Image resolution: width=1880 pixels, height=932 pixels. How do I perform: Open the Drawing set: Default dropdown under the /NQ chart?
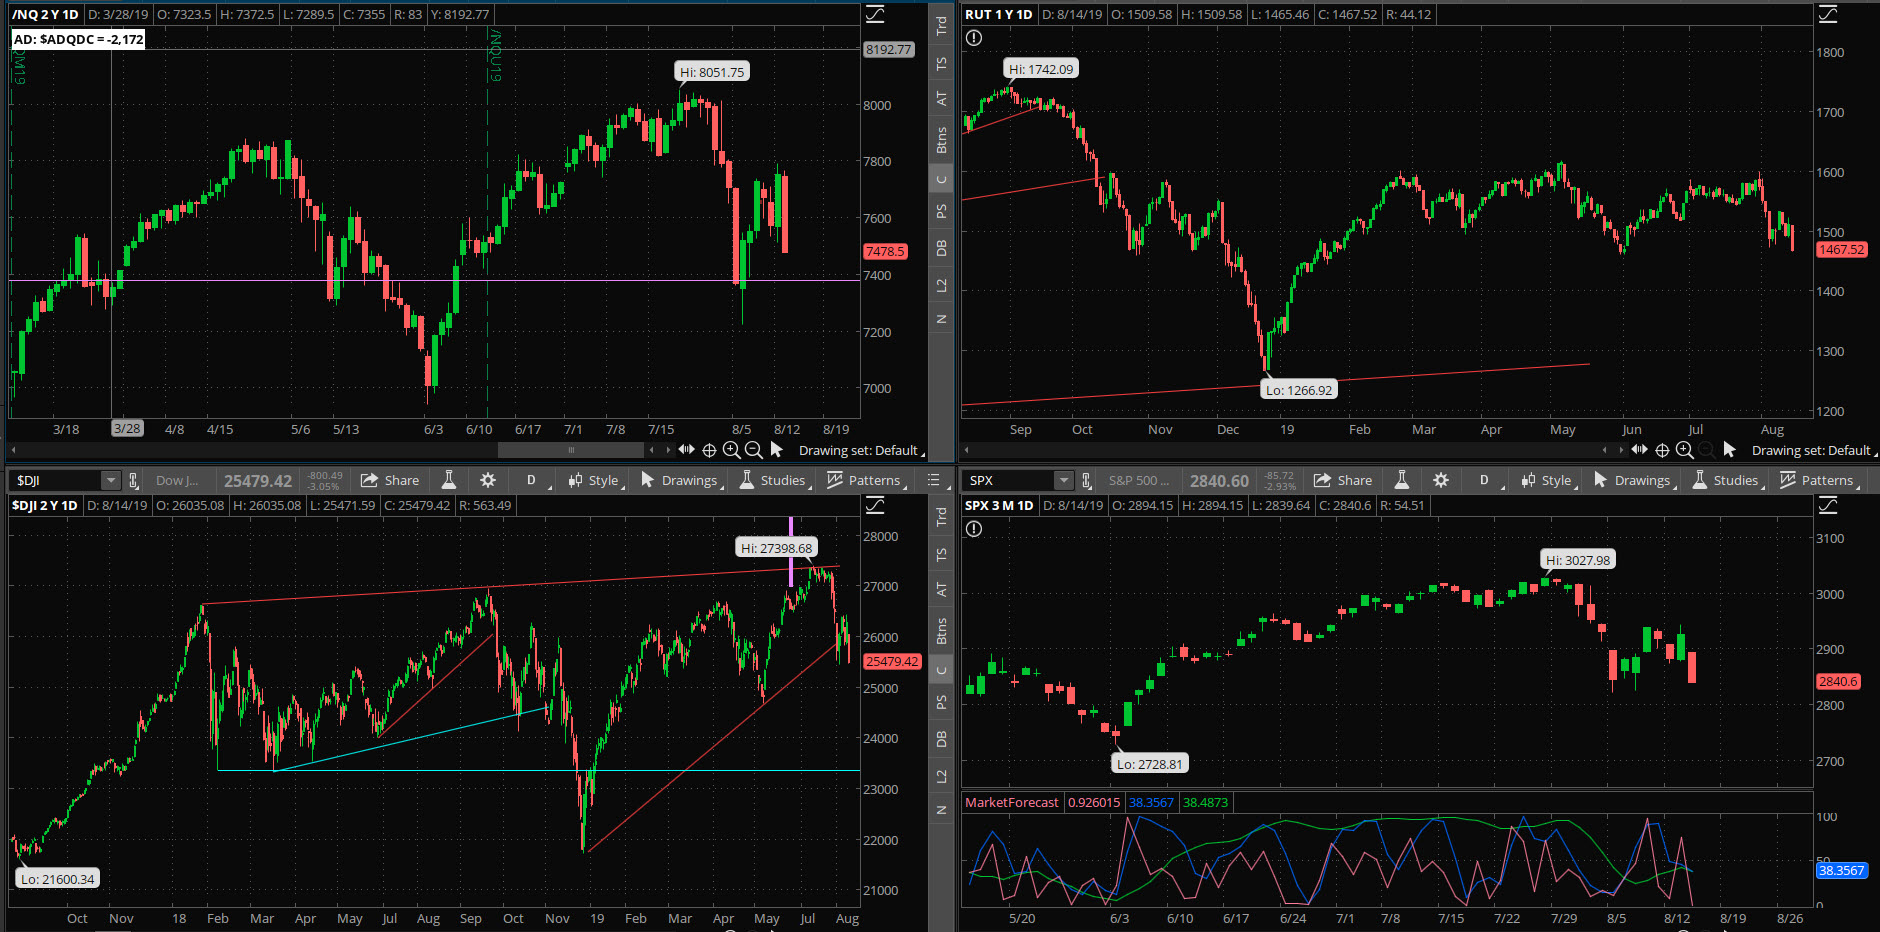click(x=861, y=450)
